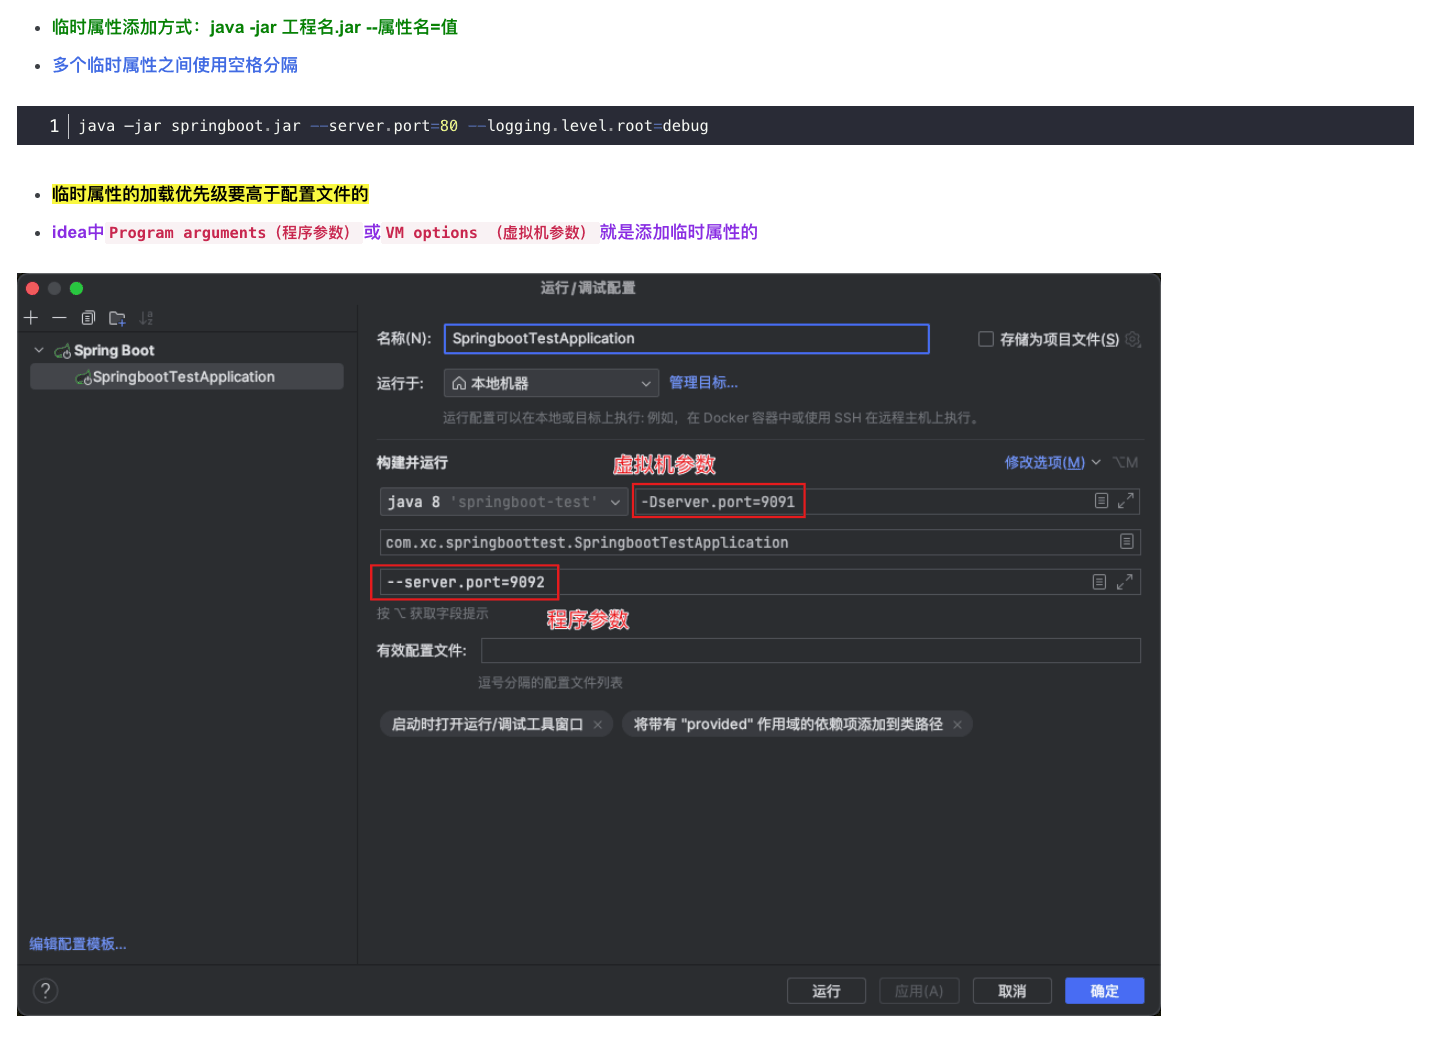Click the remove configuration minus icon
This screenshot has height=1038, width=1431.
tap(59, 318)
